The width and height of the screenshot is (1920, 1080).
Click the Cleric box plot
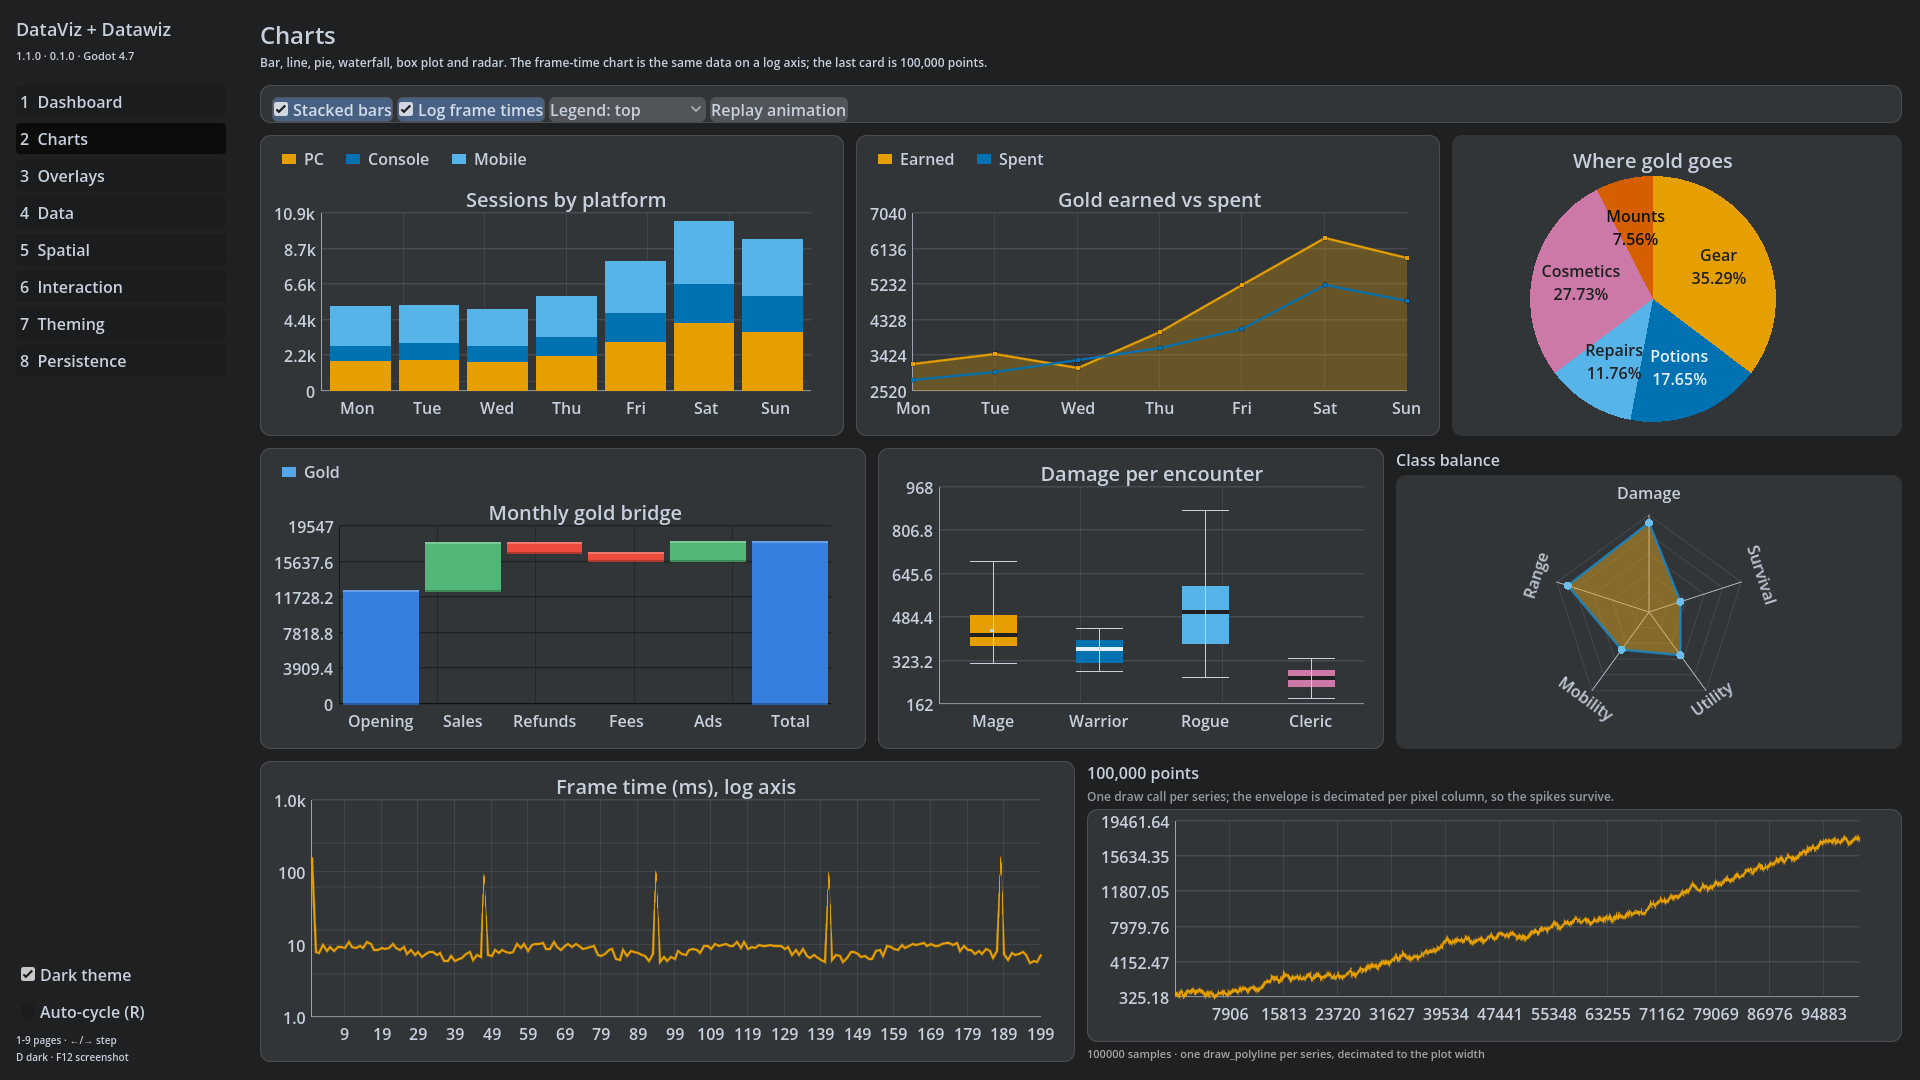(x=1311, y=678)
